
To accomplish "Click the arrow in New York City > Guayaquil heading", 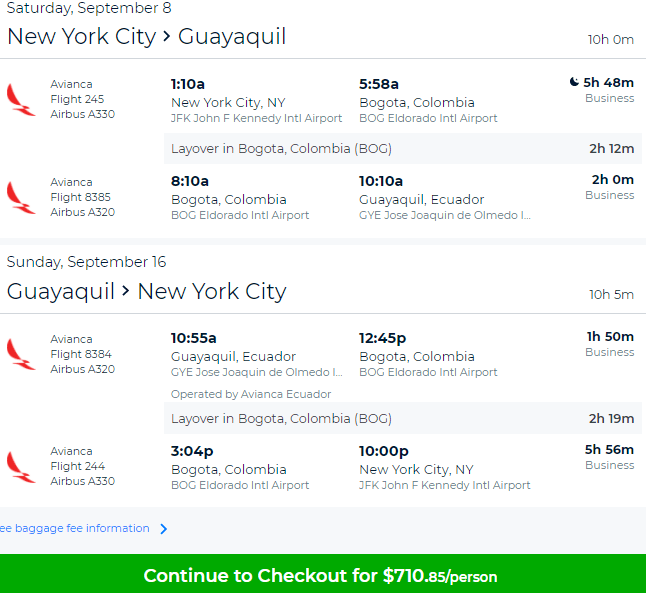I will [x=166, y=37].
